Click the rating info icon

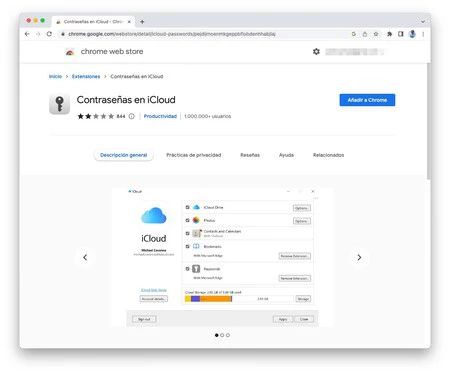(131, 116)
